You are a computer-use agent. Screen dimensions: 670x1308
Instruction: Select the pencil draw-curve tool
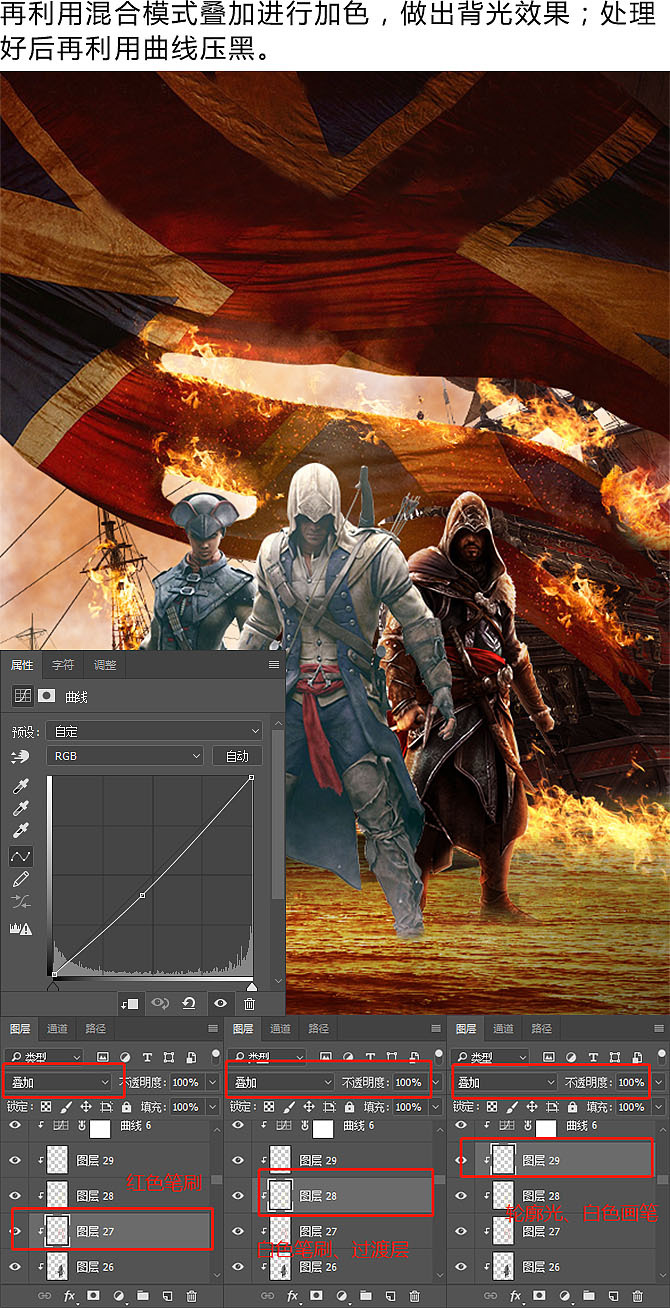click(x=20, y=880)
